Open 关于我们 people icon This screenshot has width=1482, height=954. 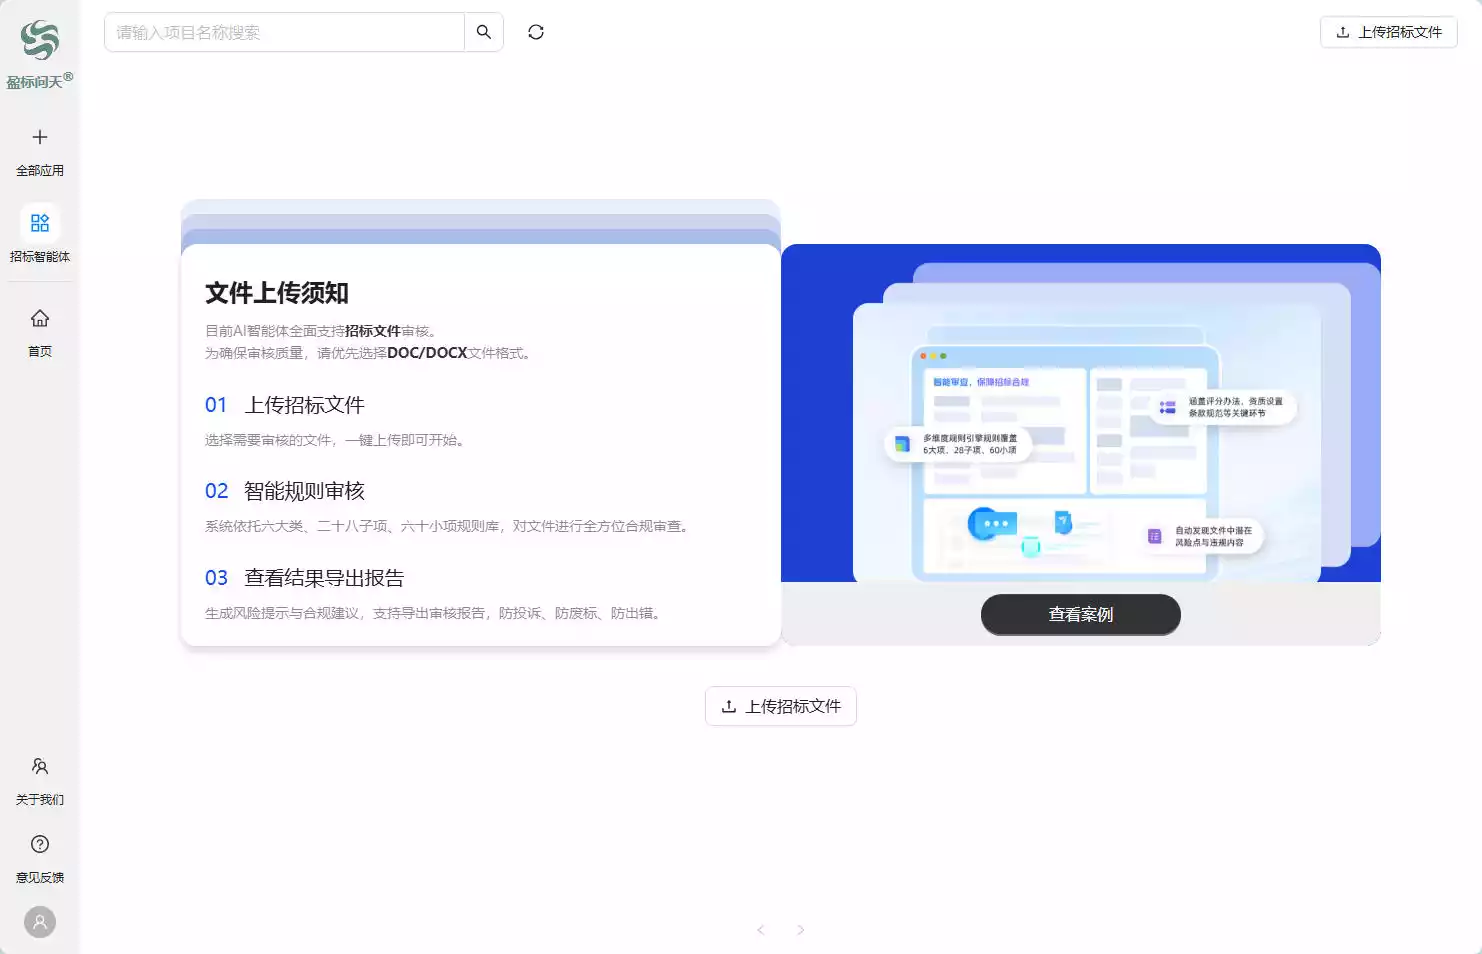(40, 766)
